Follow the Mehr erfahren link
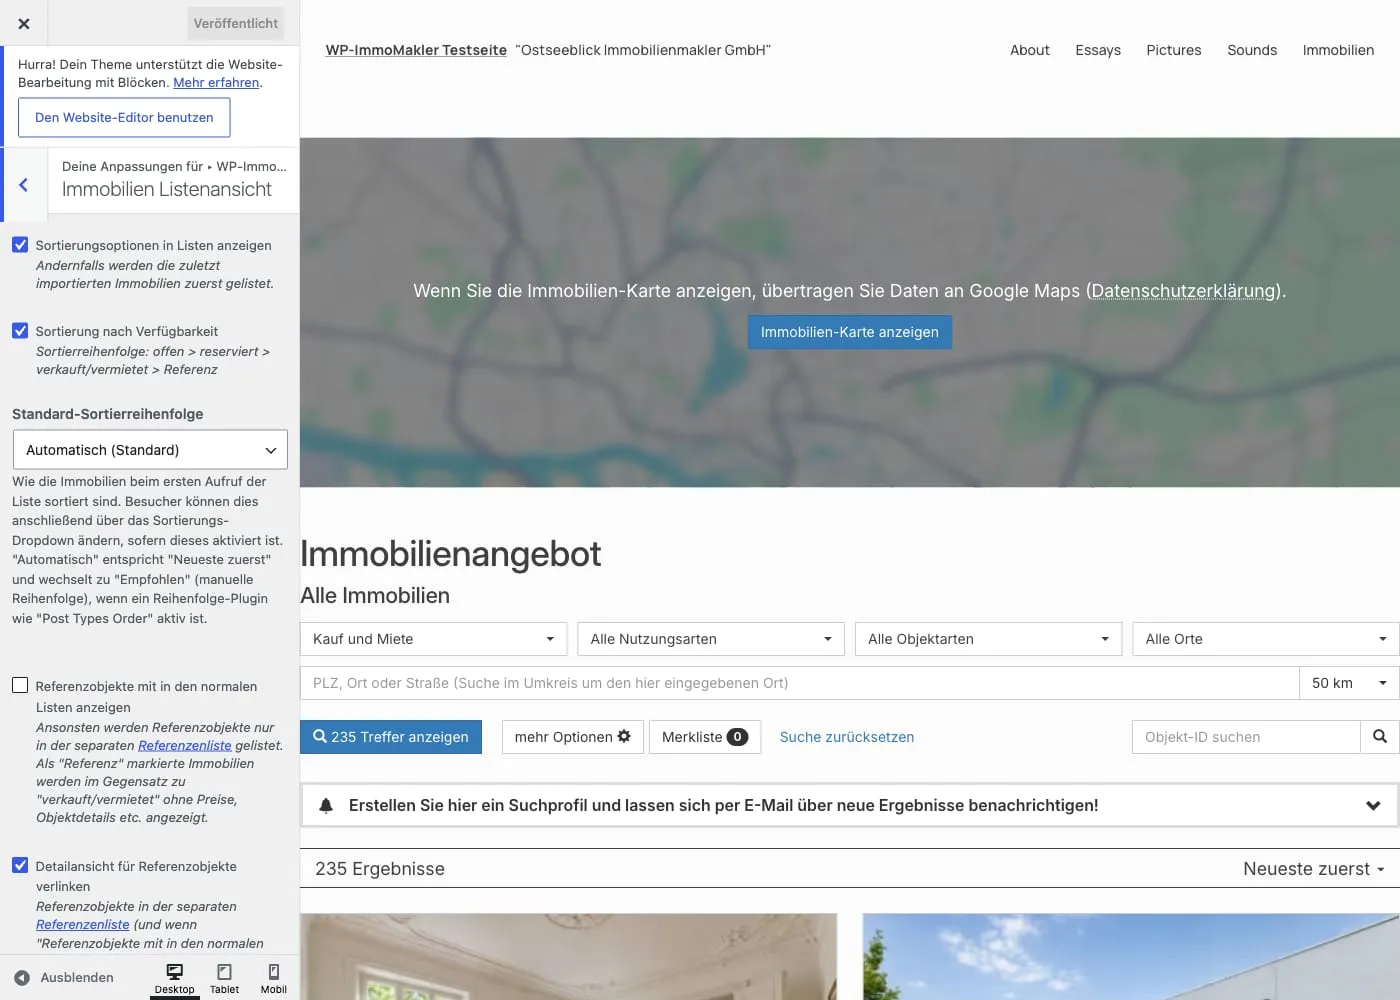This screenshot has height=1000, width=1400. tap(216, 83)
